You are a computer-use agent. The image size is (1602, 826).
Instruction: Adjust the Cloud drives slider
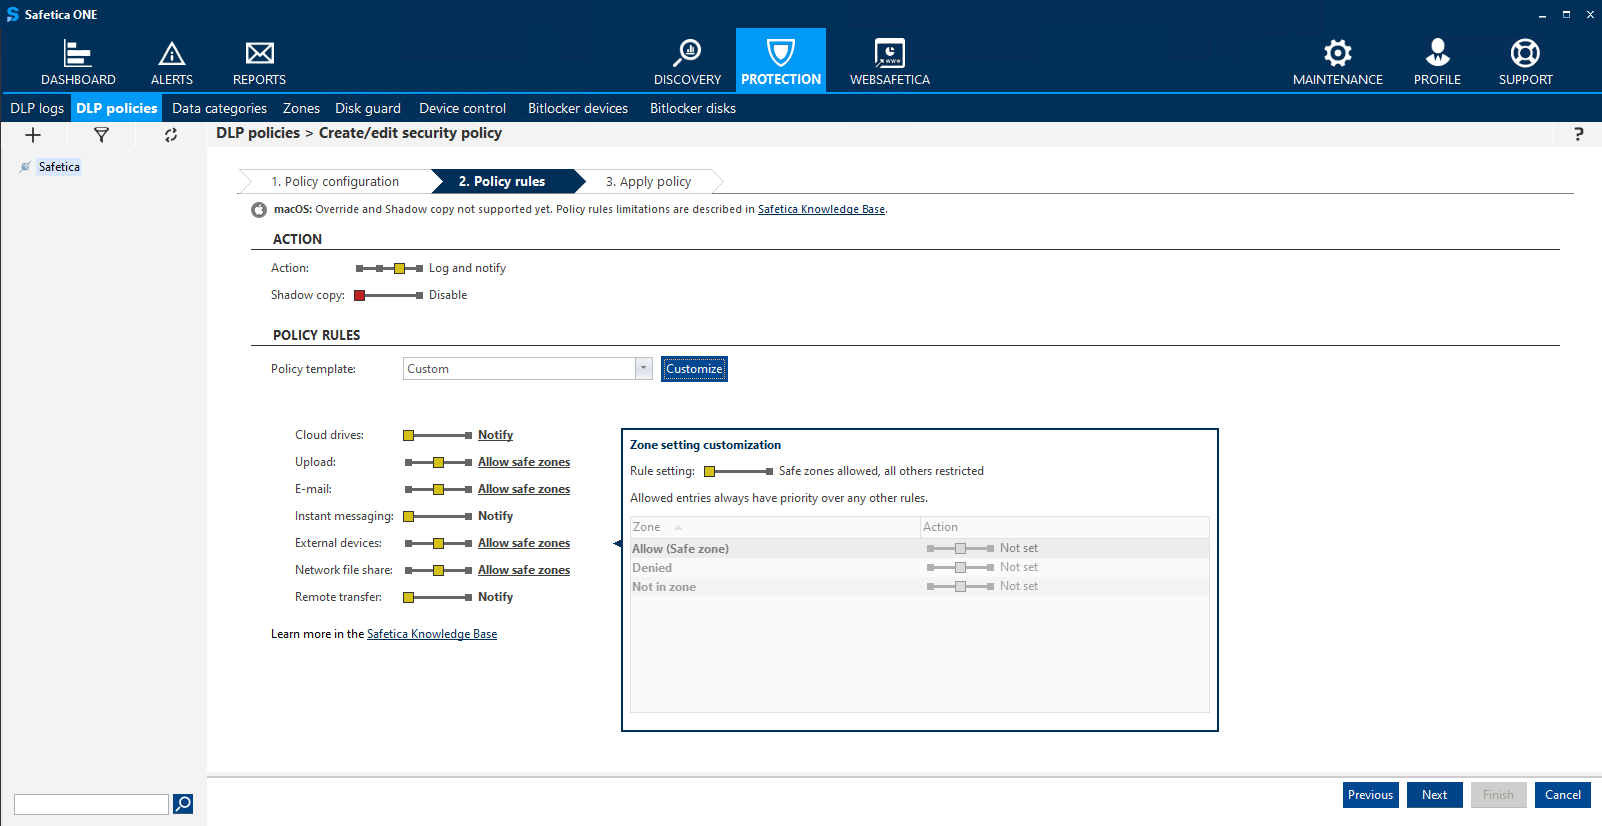pyautogui.click(x=437, y=435)
